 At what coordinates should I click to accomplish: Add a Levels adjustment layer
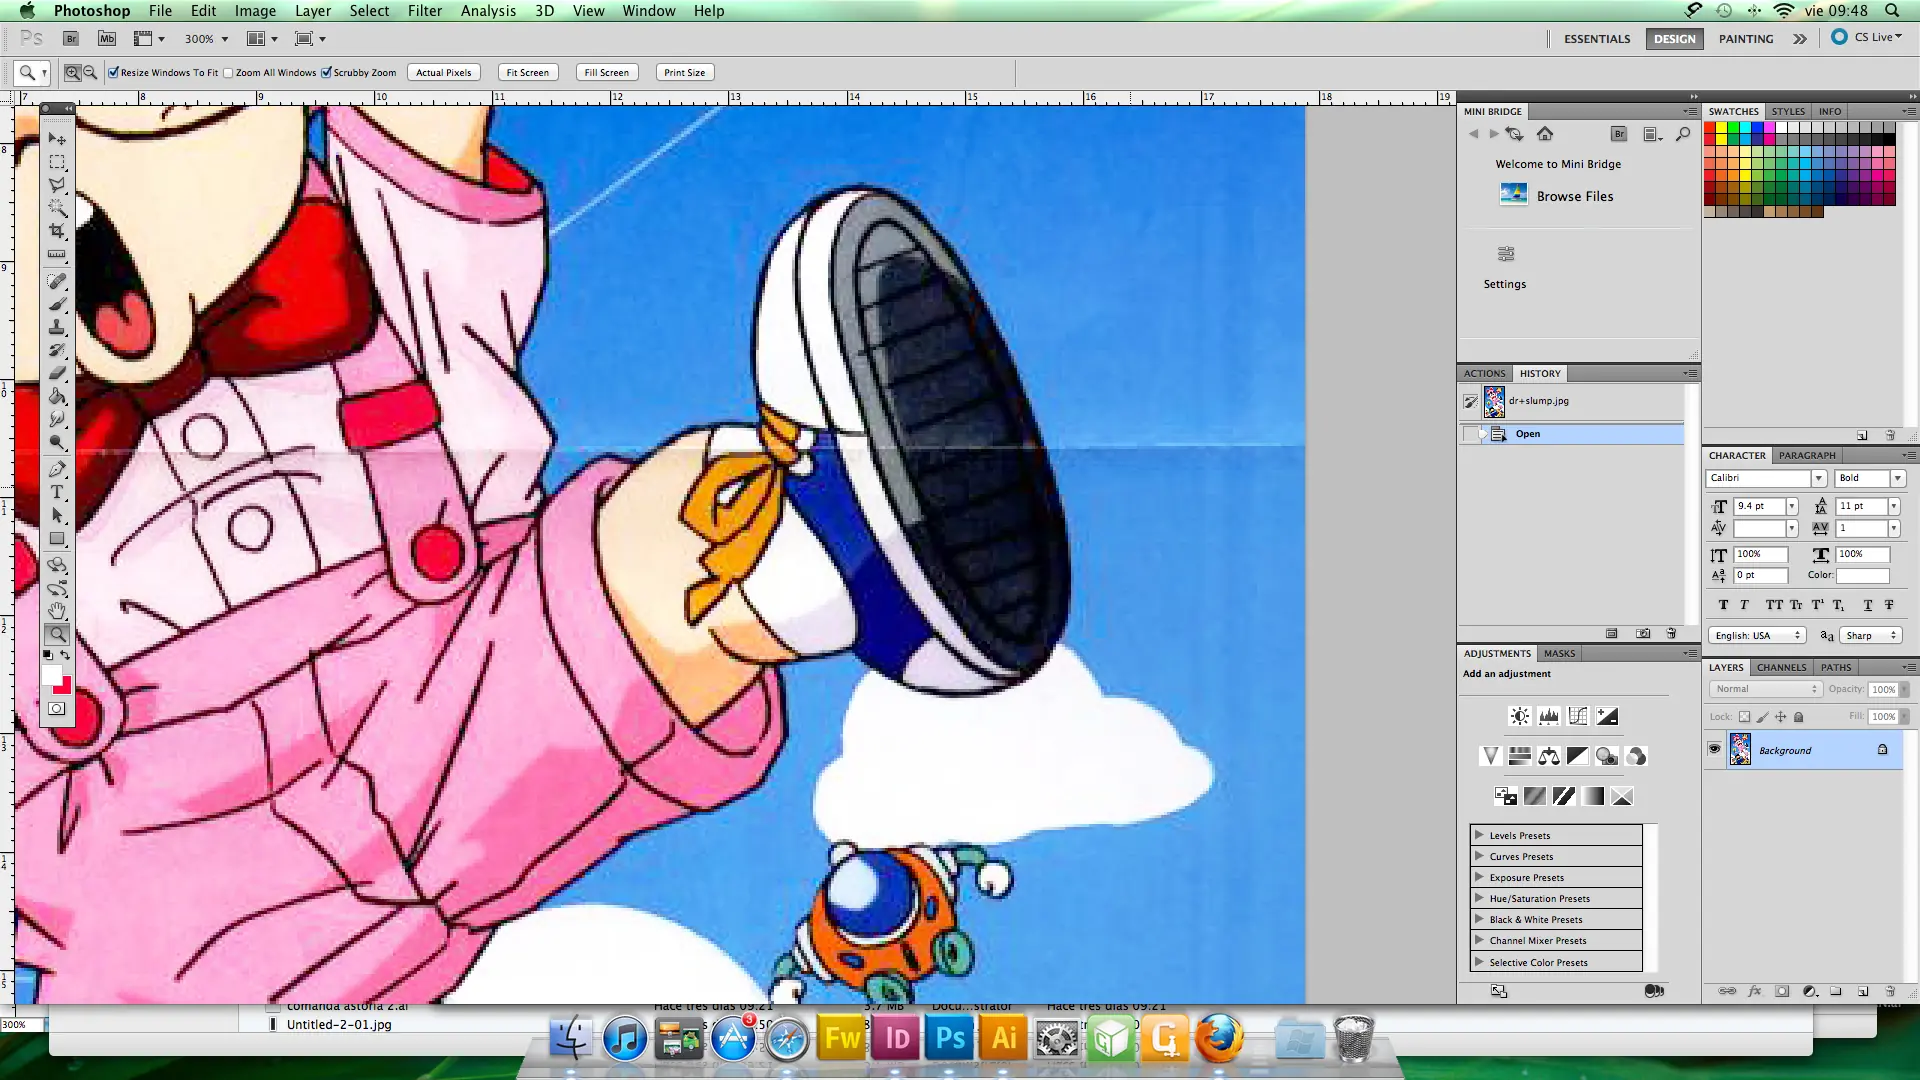click(1548, 716)
